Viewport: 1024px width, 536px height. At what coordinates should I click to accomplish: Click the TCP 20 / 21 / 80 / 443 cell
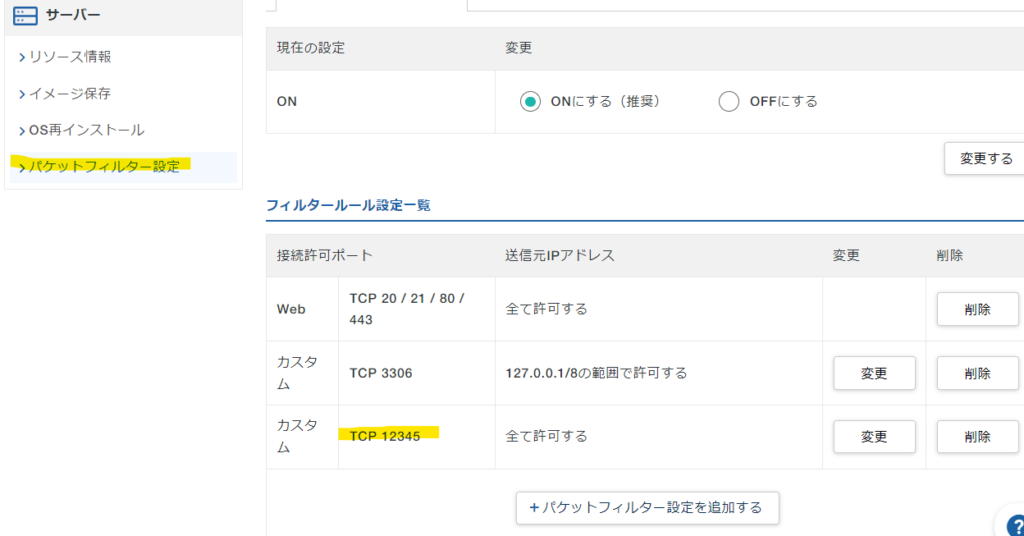tap(407, 309)
